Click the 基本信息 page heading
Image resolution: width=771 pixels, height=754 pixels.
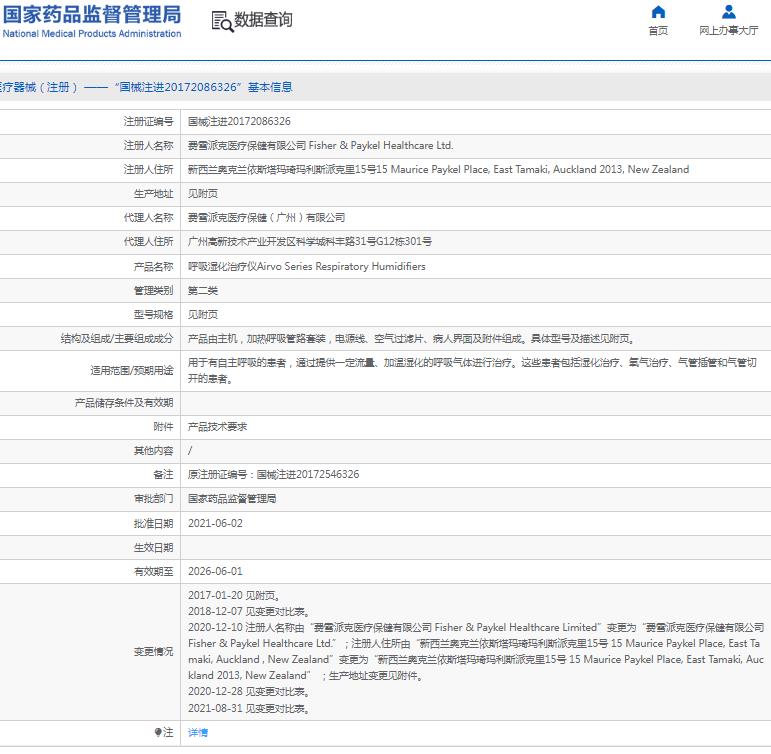[x=270, y=87]
